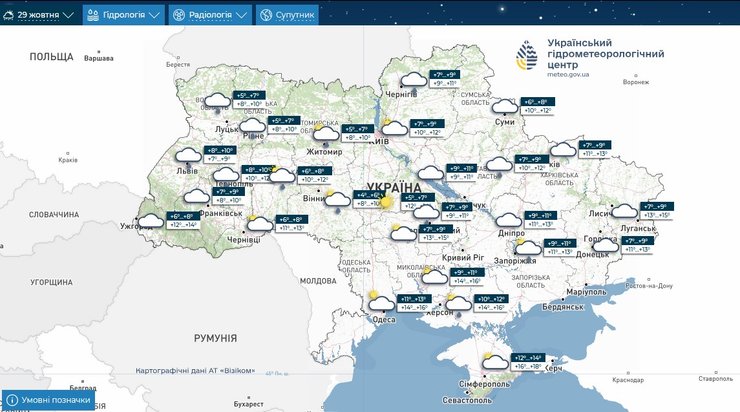
Task: Click the cloud icon over Ужгород
Action: pyautogui.click(x=151, y=220)
